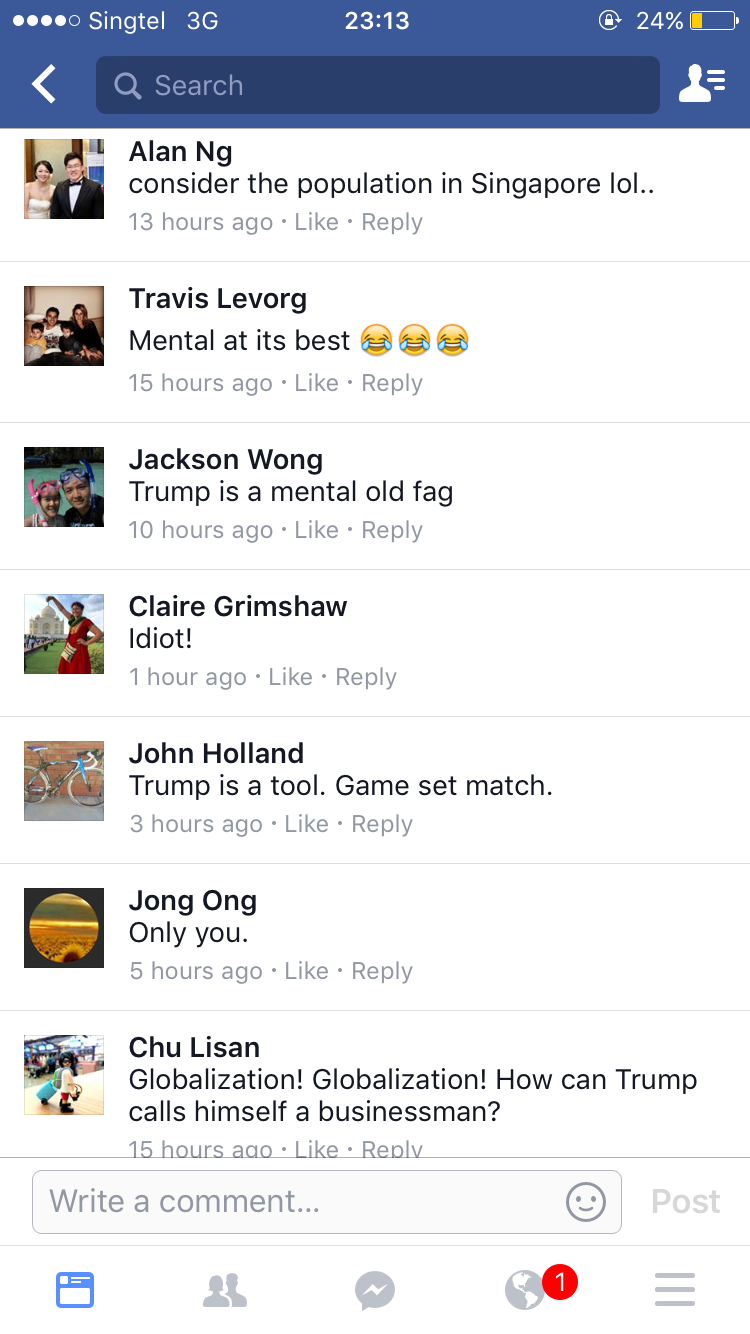This screenshot has width=750, height=1334.
Task: Reply to Claire Grimshaw's comment
Action: [366, 677]
